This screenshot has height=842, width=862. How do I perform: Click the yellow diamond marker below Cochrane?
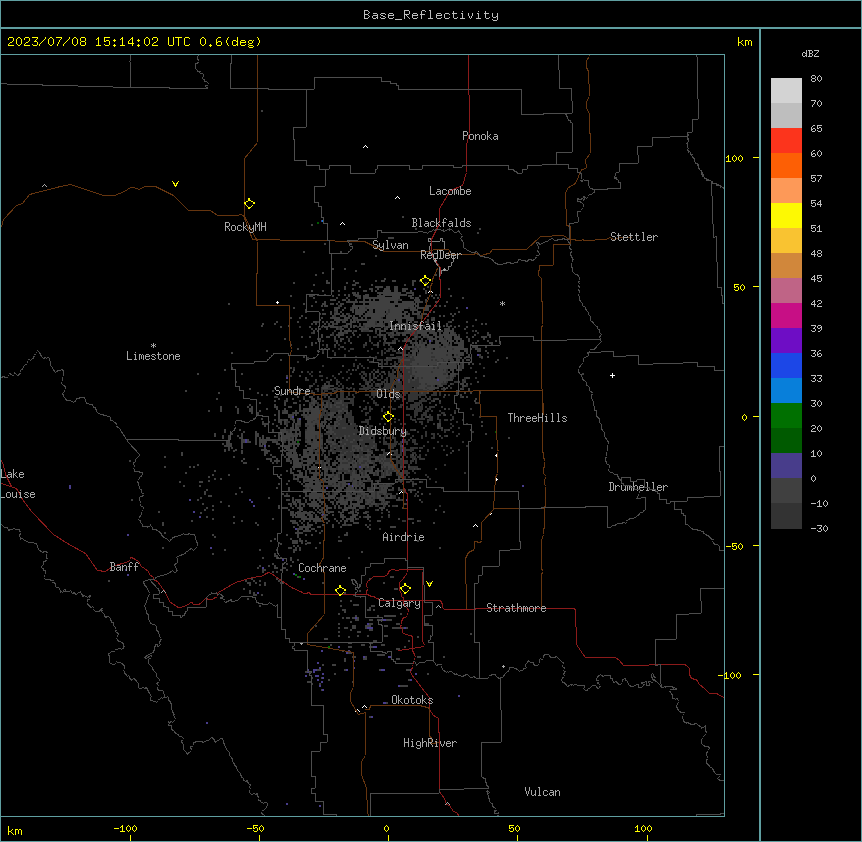(x=340, y=590)
